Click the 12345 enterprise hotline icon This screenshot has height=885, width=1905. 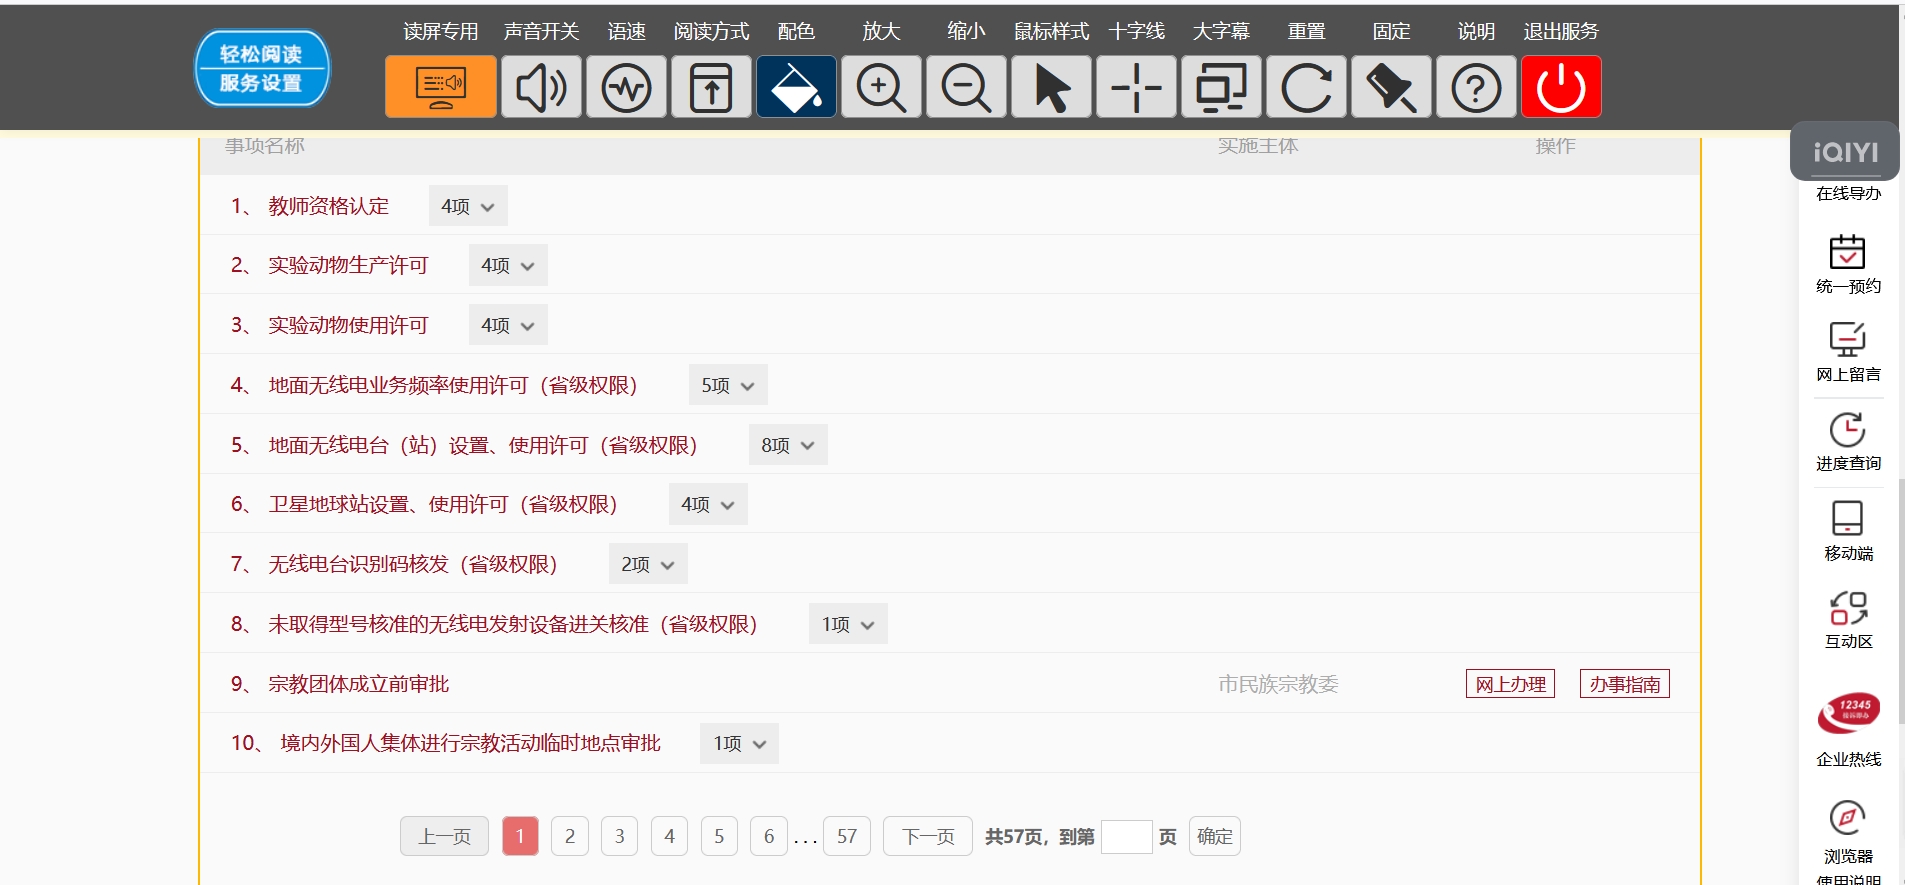click(x=1848, y=713)
